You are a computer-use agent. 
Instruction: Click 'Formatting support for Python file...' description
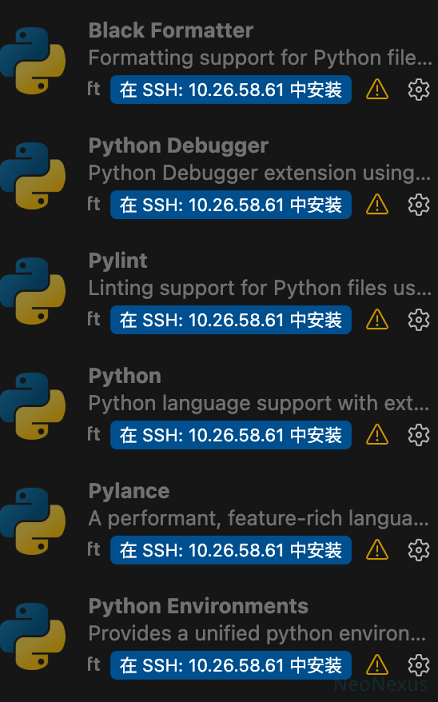pos(260,58)
